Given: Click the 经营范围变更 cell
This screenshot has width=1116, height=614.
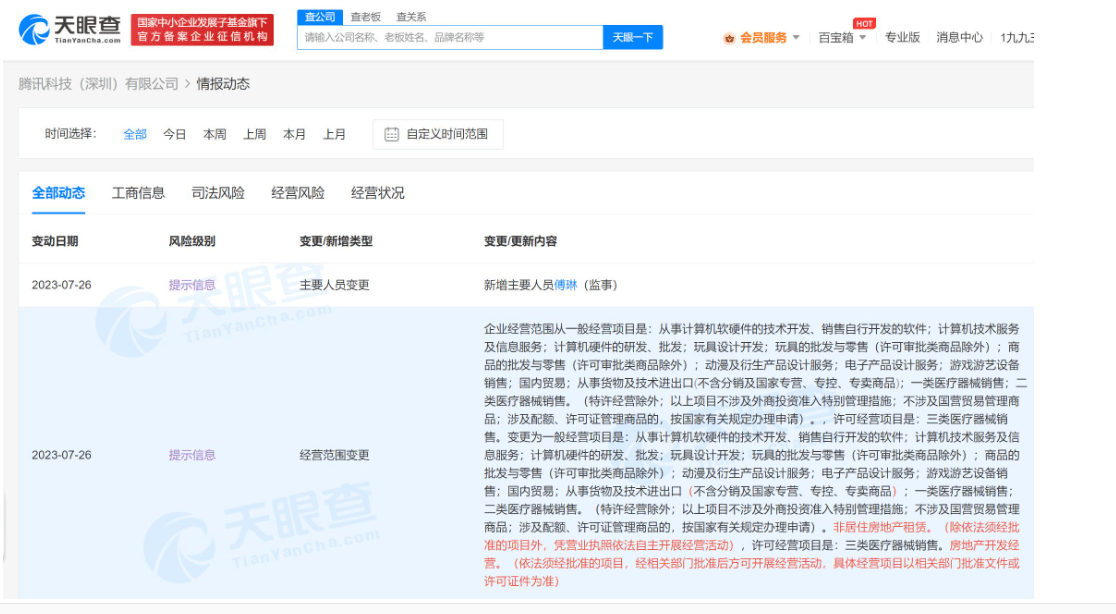Looking at the screenshot, I should tap(335, 455).
